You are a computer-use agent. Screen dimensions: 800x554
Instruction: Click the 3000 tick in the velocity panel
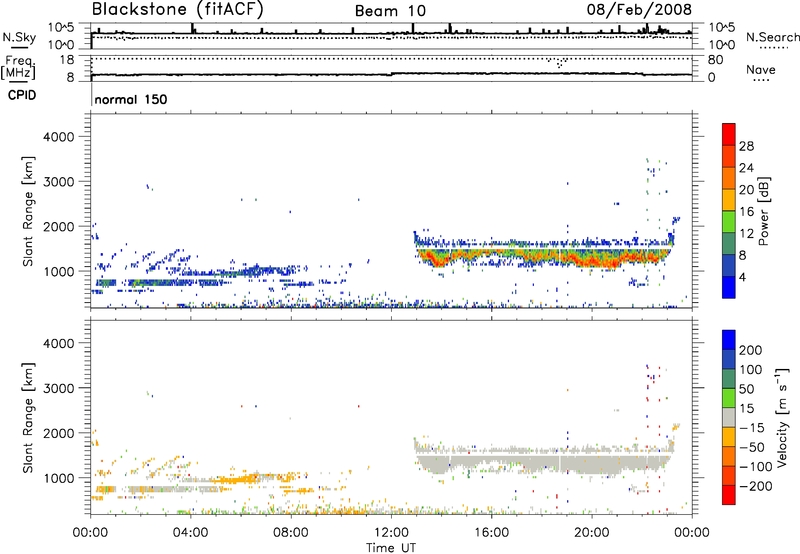pos(59,388)
